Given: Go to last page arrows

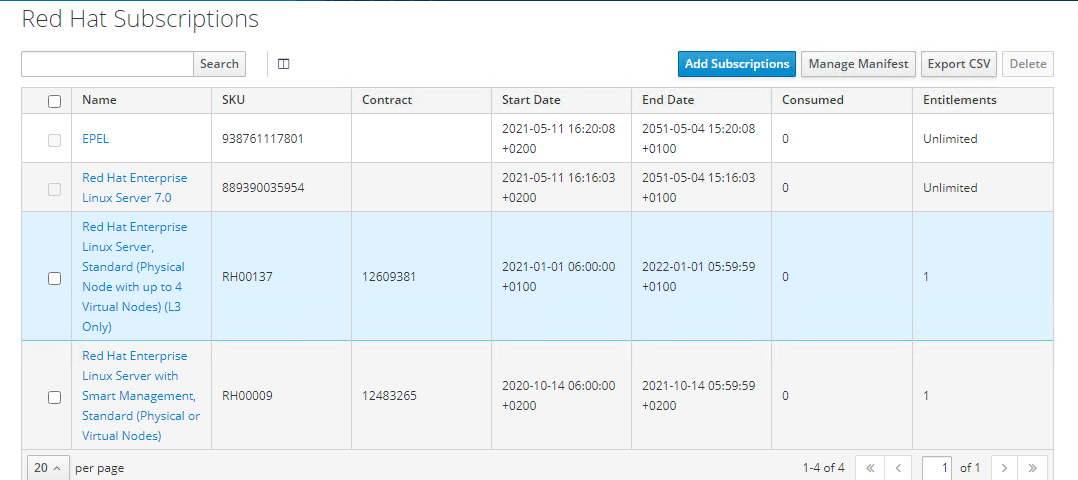Looking at the screenshot, I should point(1033,468).
